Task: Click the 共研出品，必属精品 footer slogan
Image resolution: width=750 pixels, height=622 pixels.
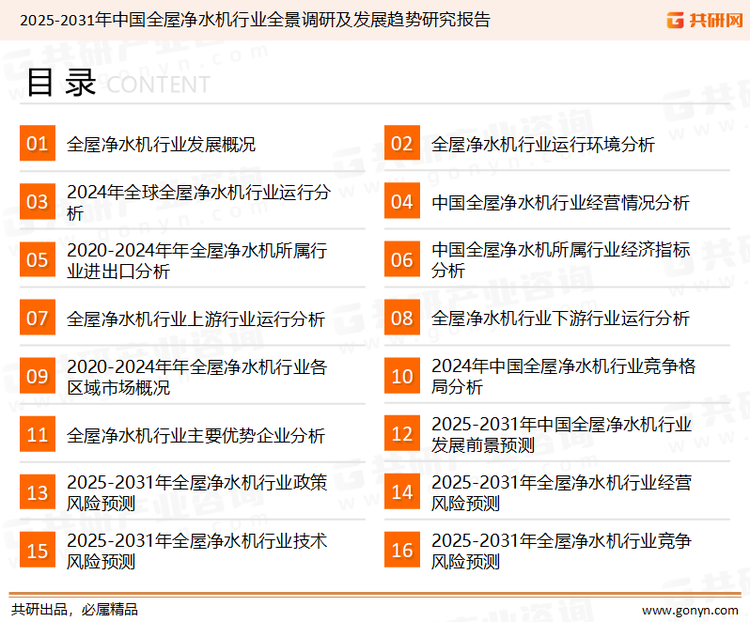Action: click(74, 609)
